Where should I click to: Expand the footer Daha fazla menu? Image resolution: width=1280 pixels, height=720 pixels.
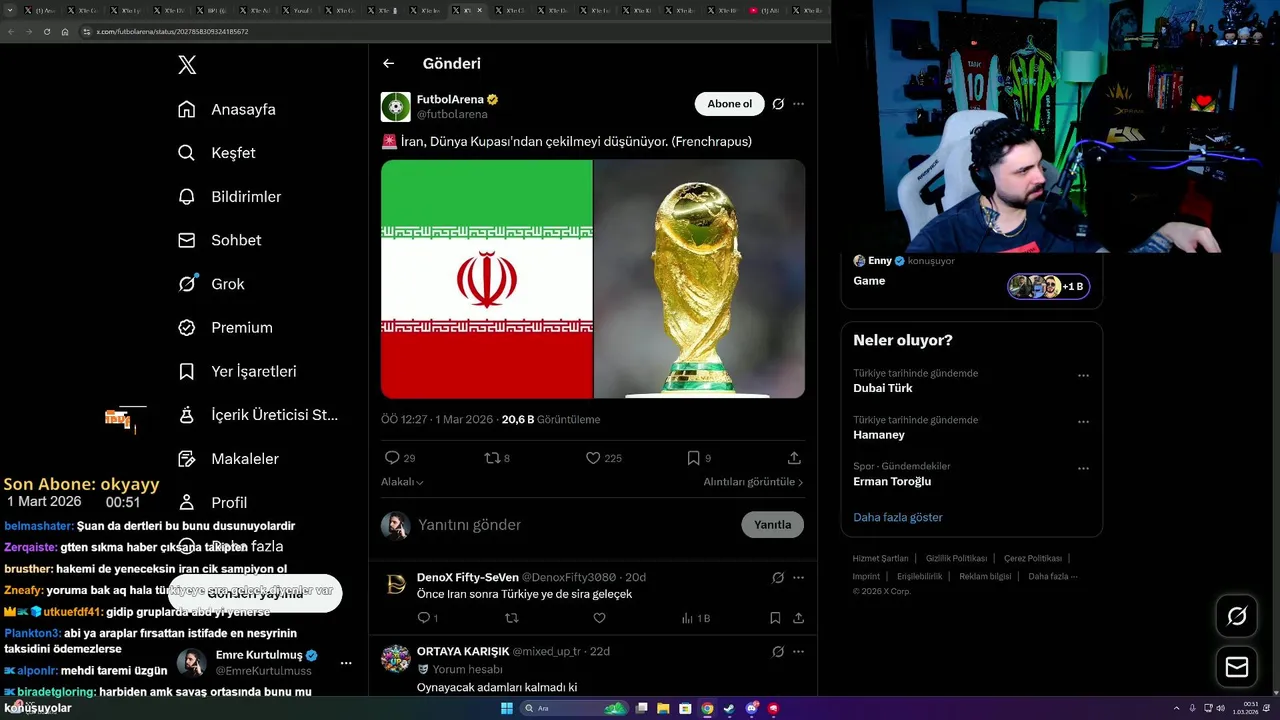click(1053, 576)
